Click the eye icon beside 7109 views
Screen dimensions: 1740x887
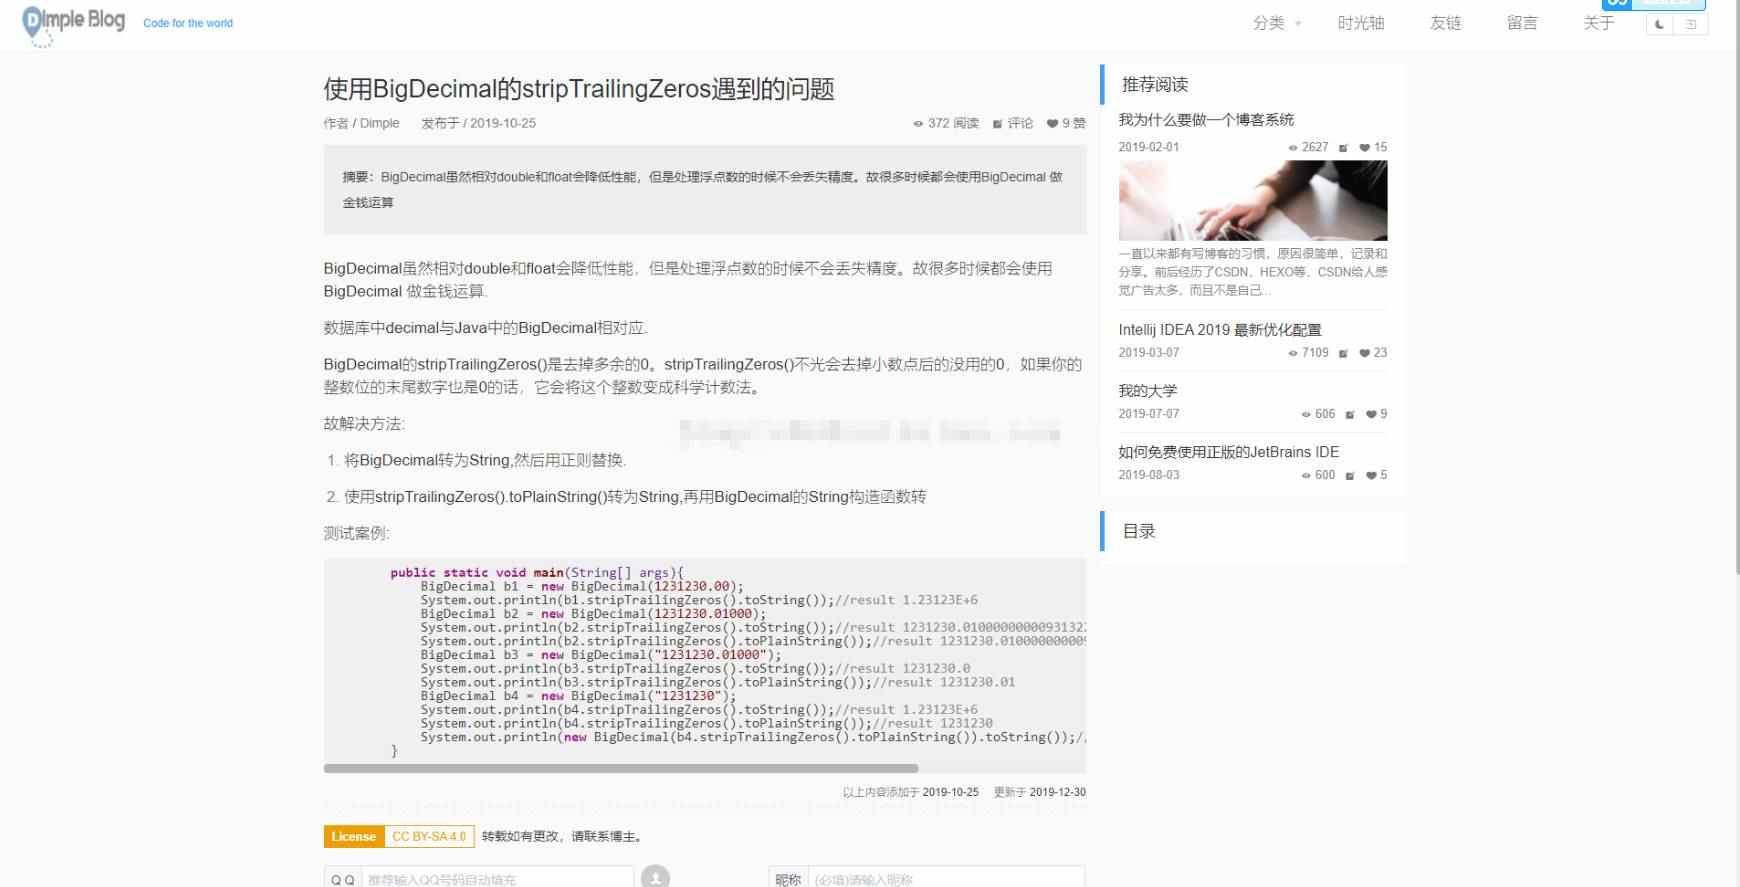[1293, 353]
